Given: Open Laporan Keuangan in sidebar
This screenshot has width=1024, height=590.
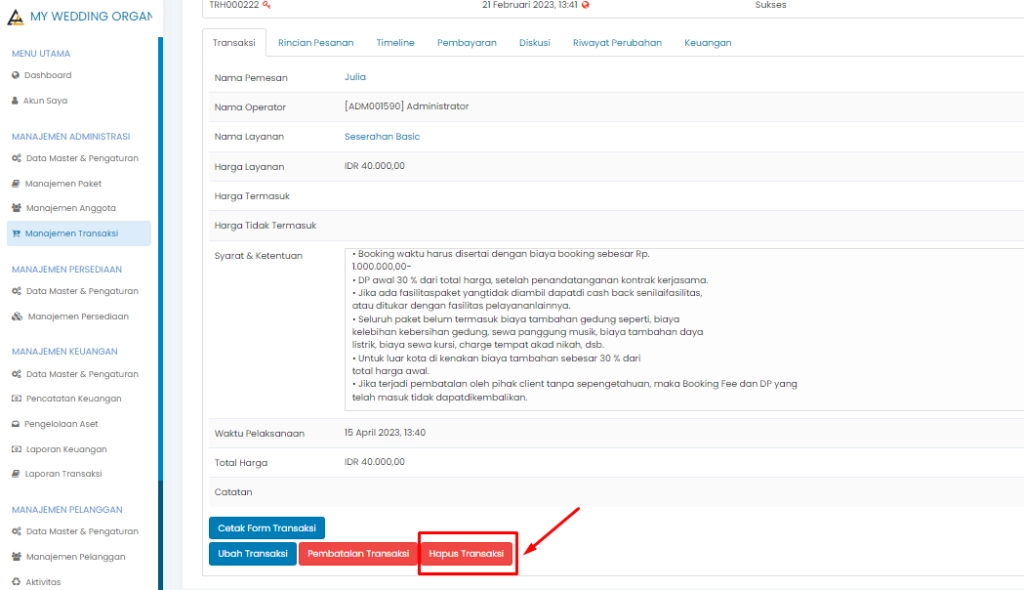Looking at the screenshot, I should click(66, 449).
